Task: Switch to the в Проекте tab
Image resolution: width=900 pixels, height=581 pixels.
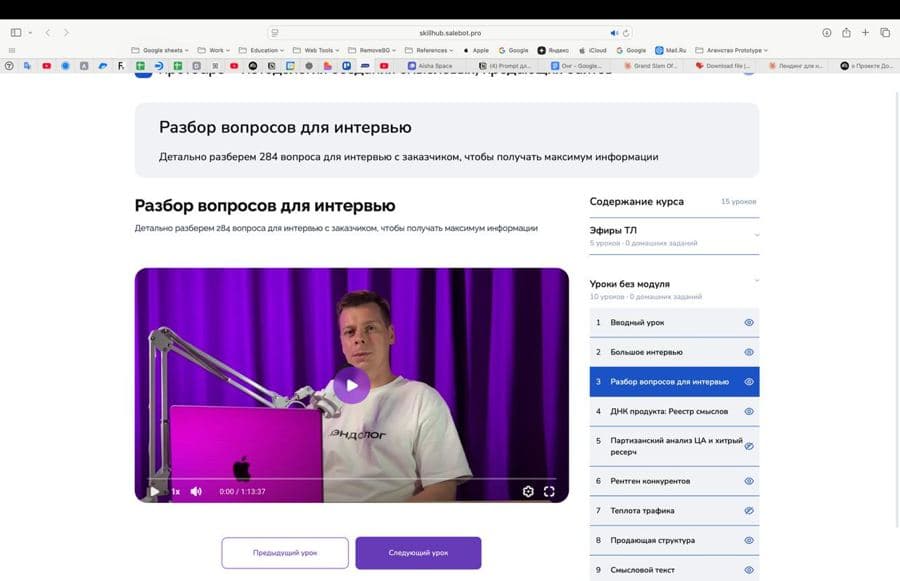Action: coord(867,66)
